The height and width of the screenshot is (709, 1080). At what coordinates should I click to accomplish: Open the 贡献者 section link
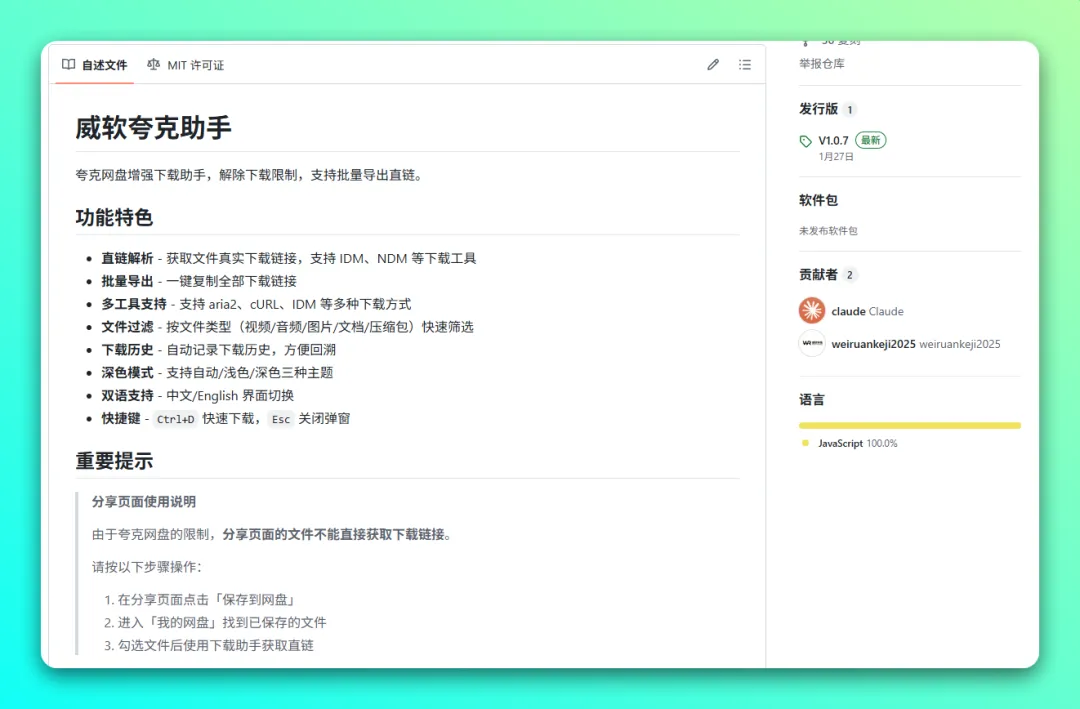pos(818,274)
